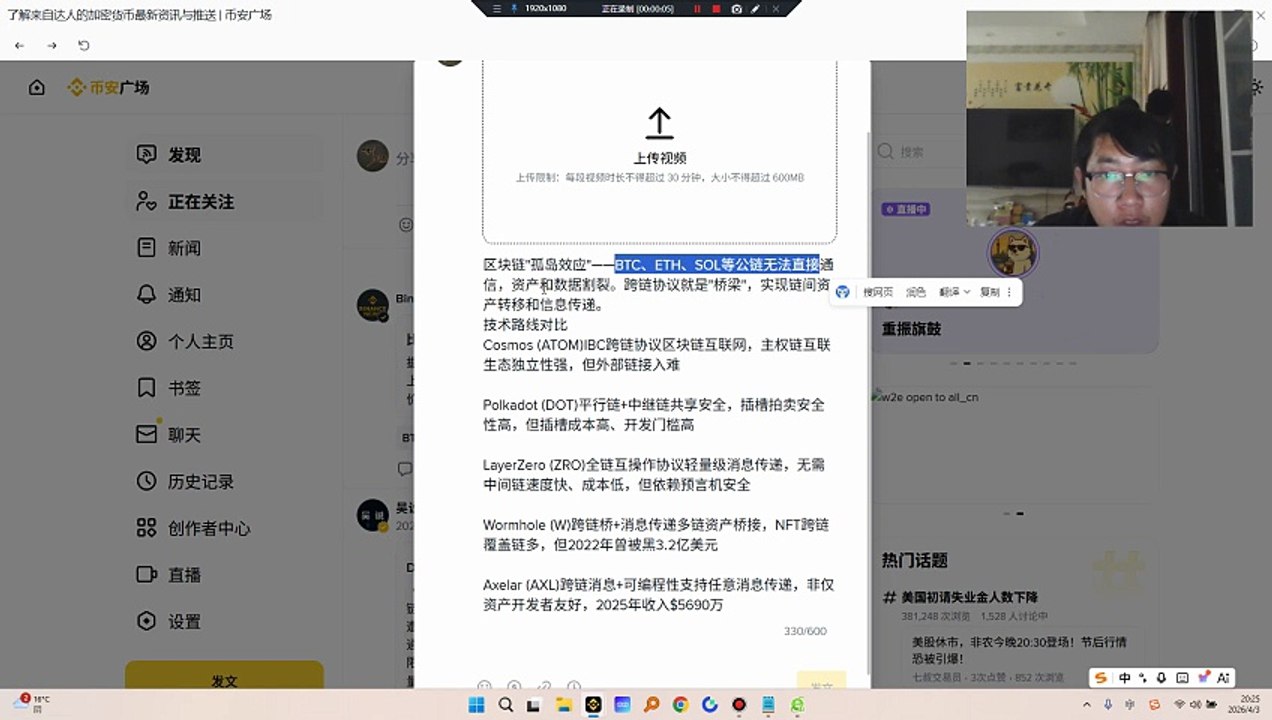Open 通知 in the left sidebar
This screenshot has height=720, width=1272.
pos(224,295)
